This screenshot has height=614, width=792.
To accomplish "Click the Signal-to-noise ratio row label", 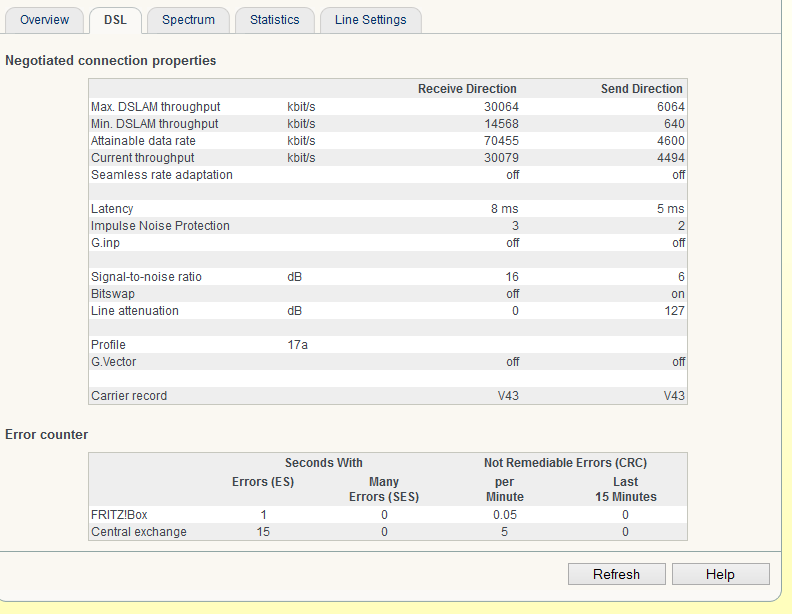I will [146, 277].
